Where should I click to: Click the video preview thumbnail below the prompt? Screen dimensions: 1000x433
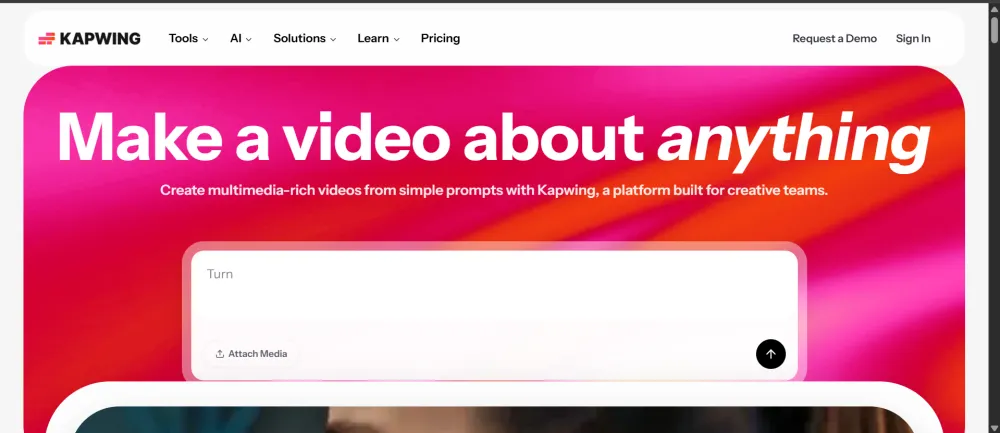(x=494, y=420)
